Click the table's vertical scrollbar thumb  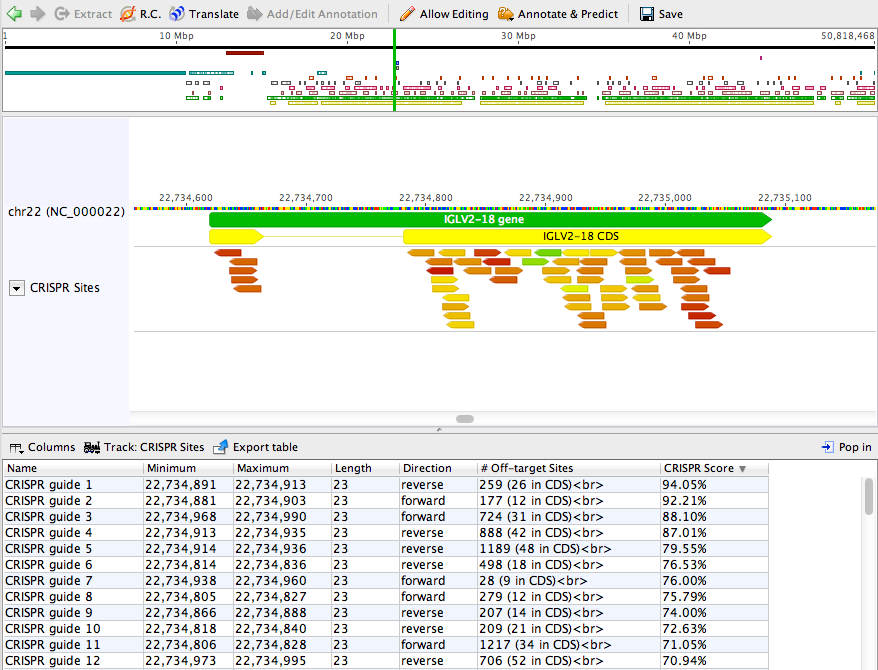tap(868, 496)
